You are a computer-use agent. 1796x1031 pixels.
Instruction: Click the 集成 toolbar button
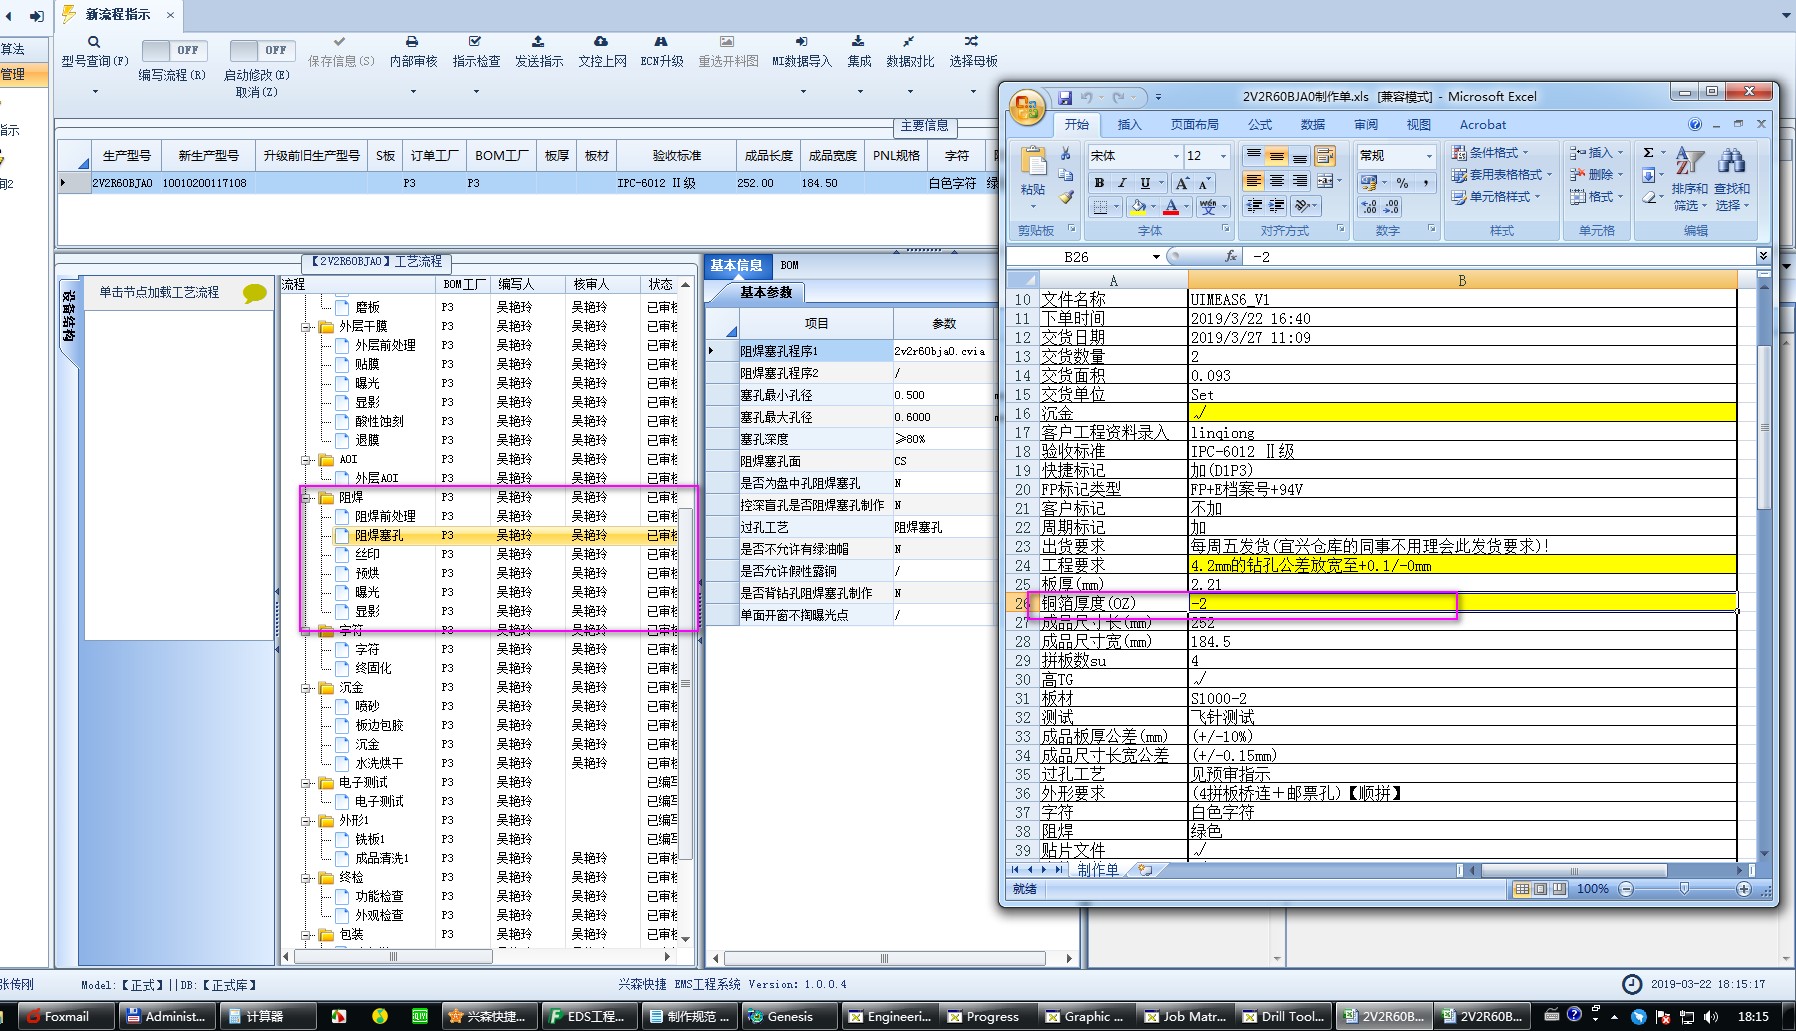pos(859,52)
